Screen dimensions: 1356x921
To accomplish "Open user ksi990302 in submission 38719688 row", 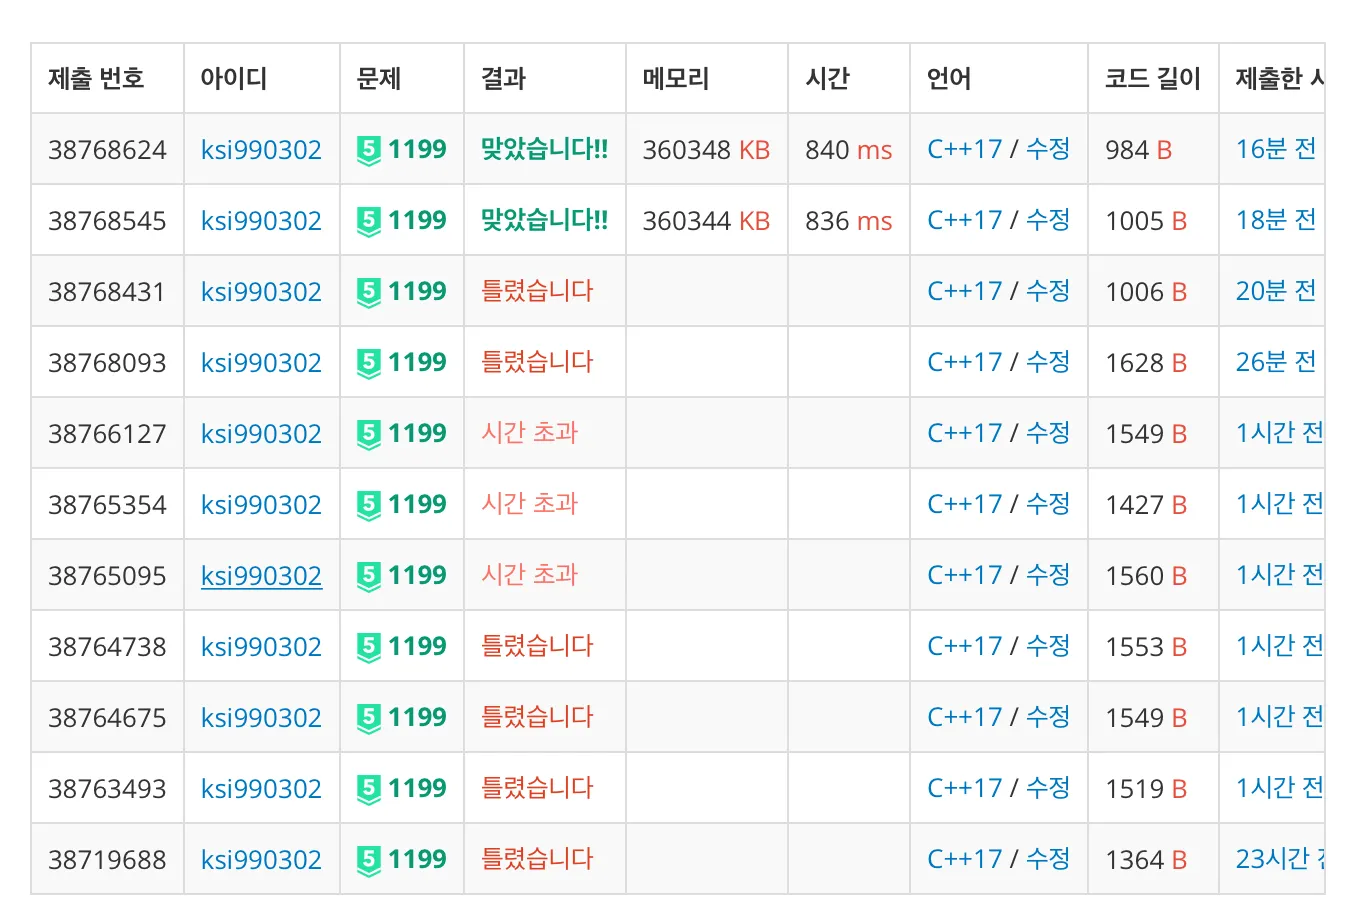I will (261, 860).
